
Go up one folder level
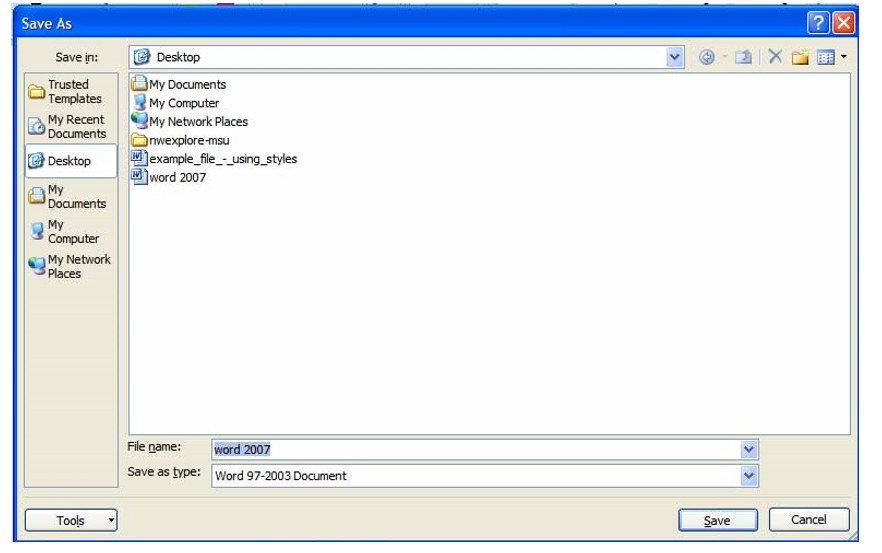pos(743,57)
